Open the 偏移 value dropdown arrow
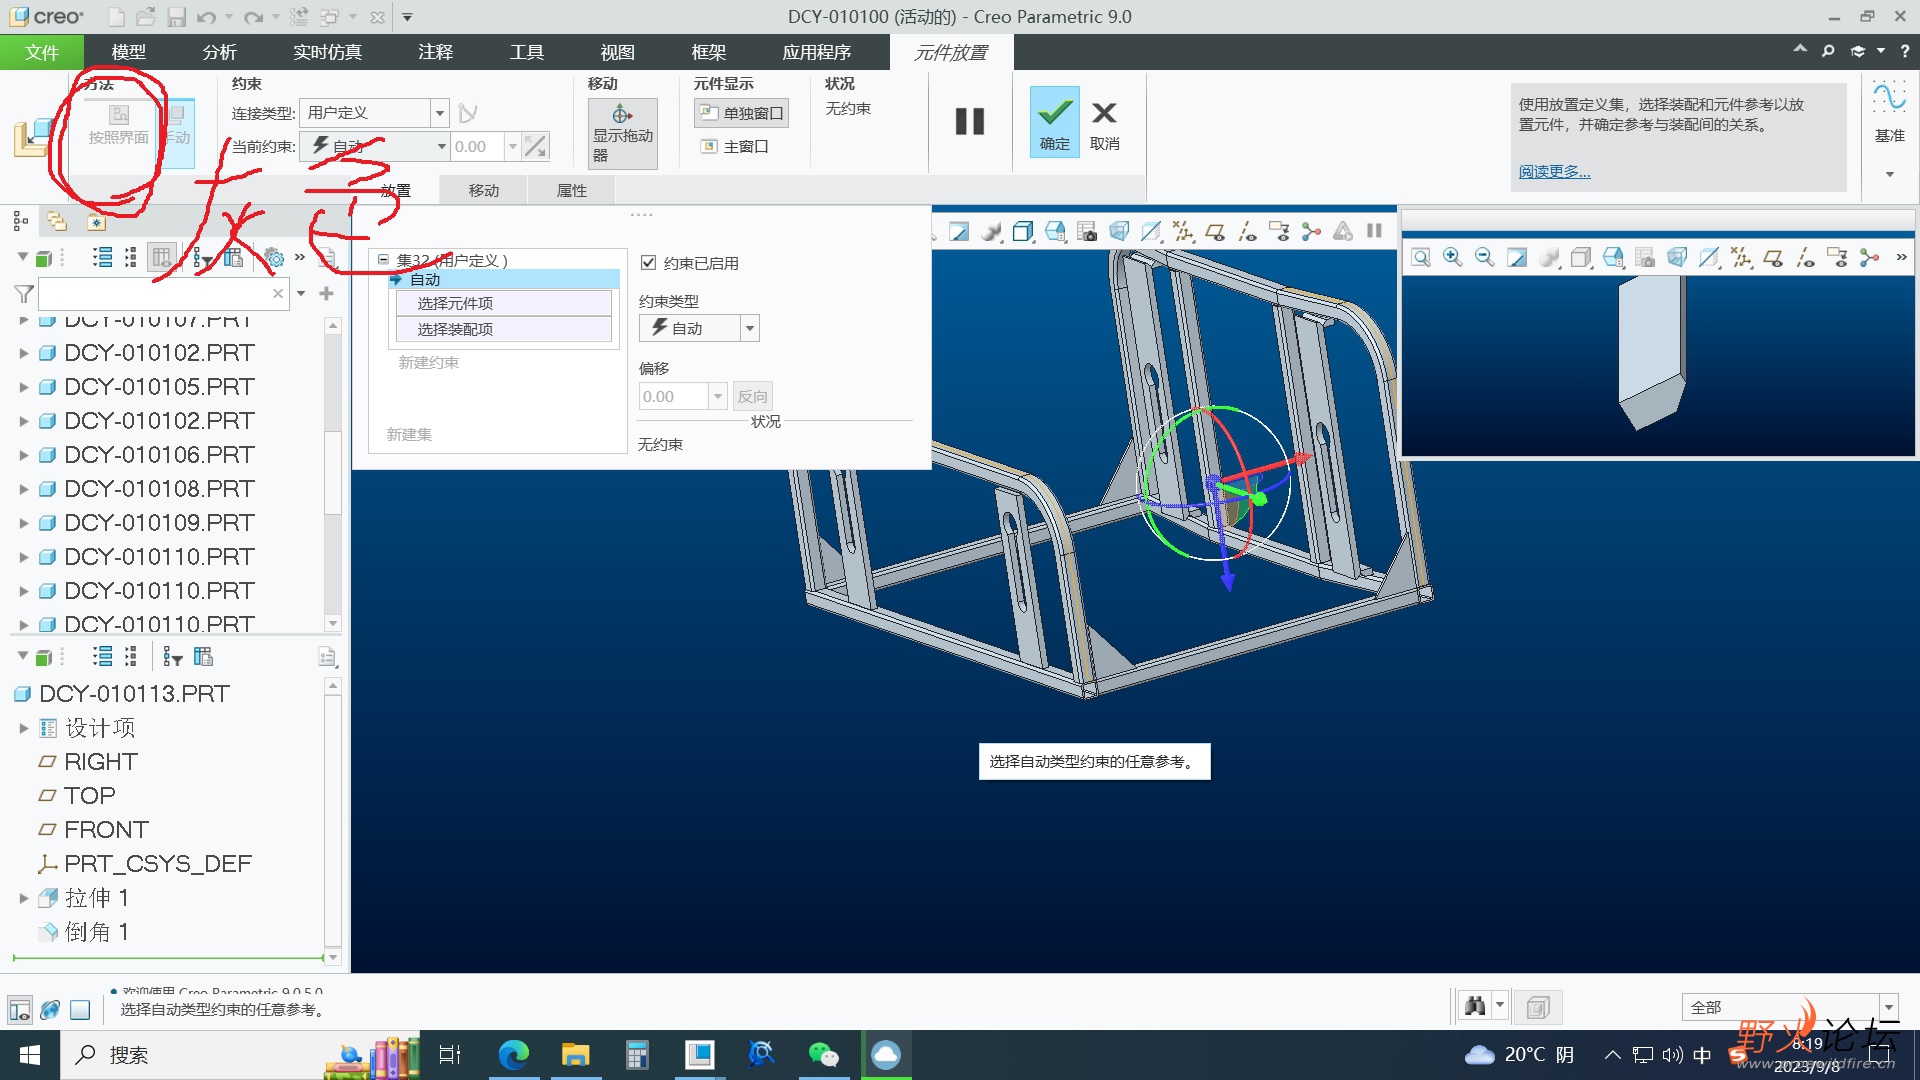The width and height of the screenshot is (1920, 1080). (x=717, y=396)
